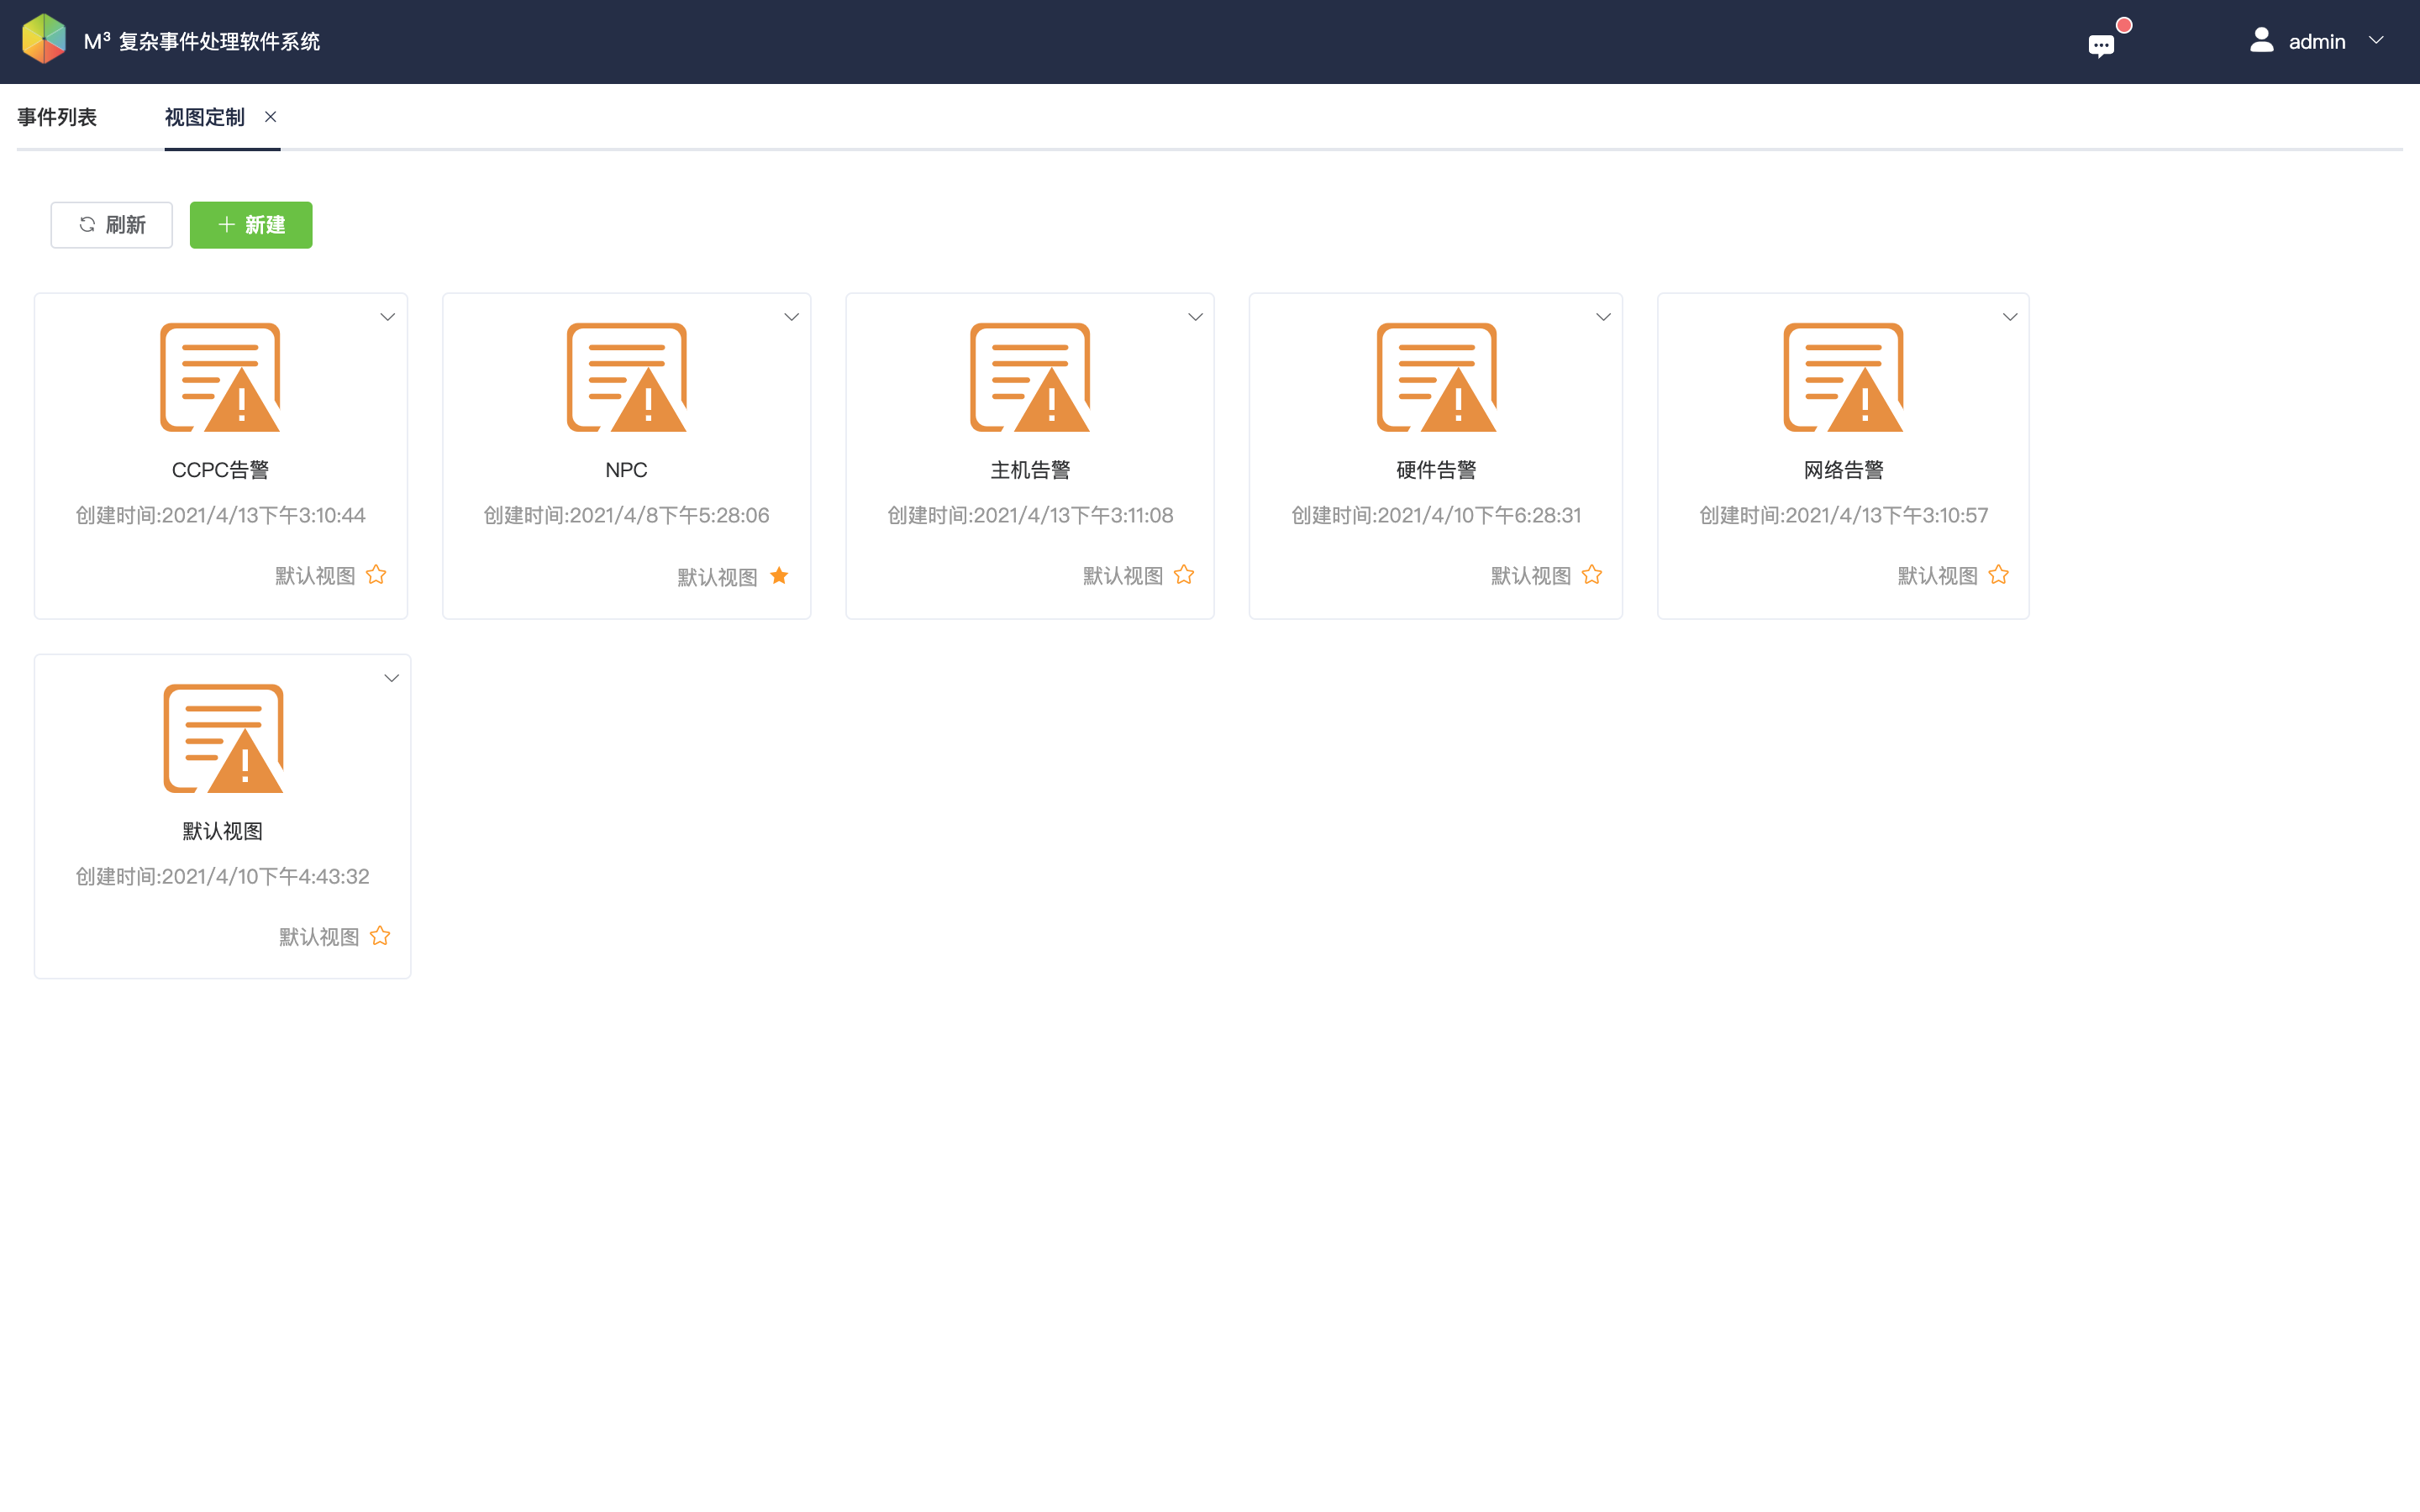Open the CCPC告警 alert view icon
This screenshot has height=1512, width=2420.
220,377
